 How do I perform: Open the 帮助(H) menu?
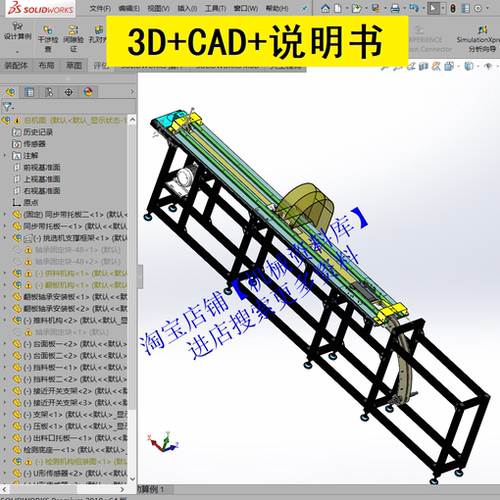point(277,8)
